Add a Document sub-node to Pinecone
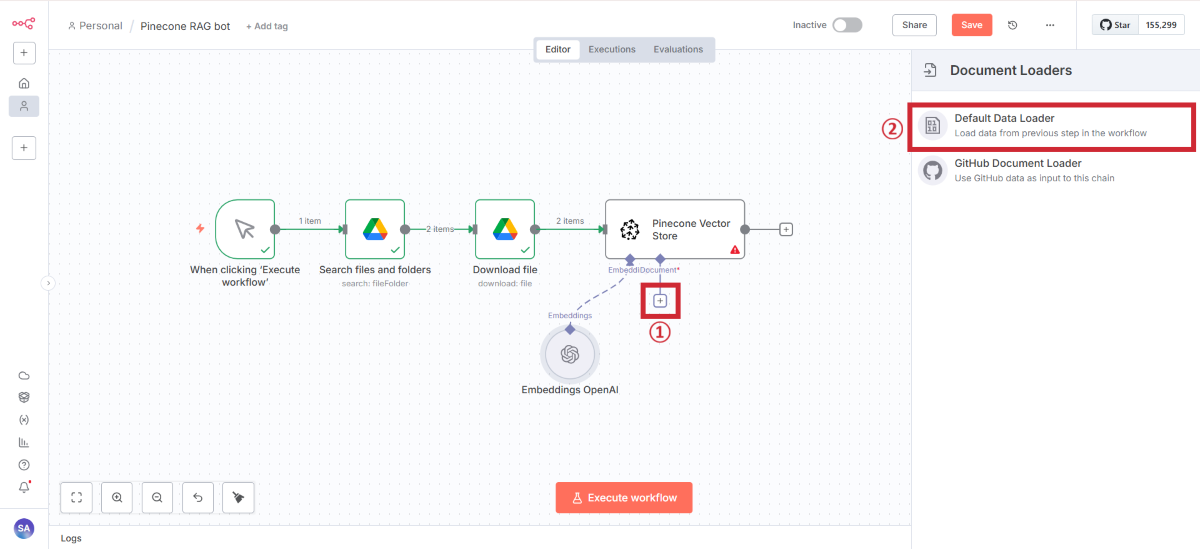 coord(660,301)
